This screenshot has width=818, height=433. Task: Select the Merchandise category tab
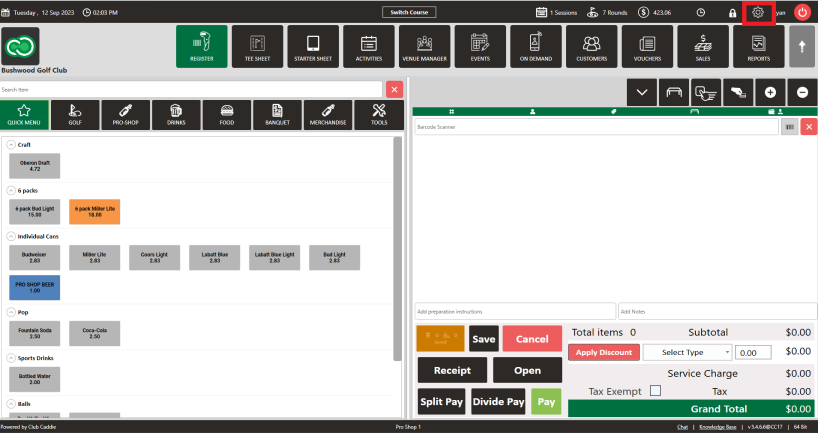coord(328,115)
